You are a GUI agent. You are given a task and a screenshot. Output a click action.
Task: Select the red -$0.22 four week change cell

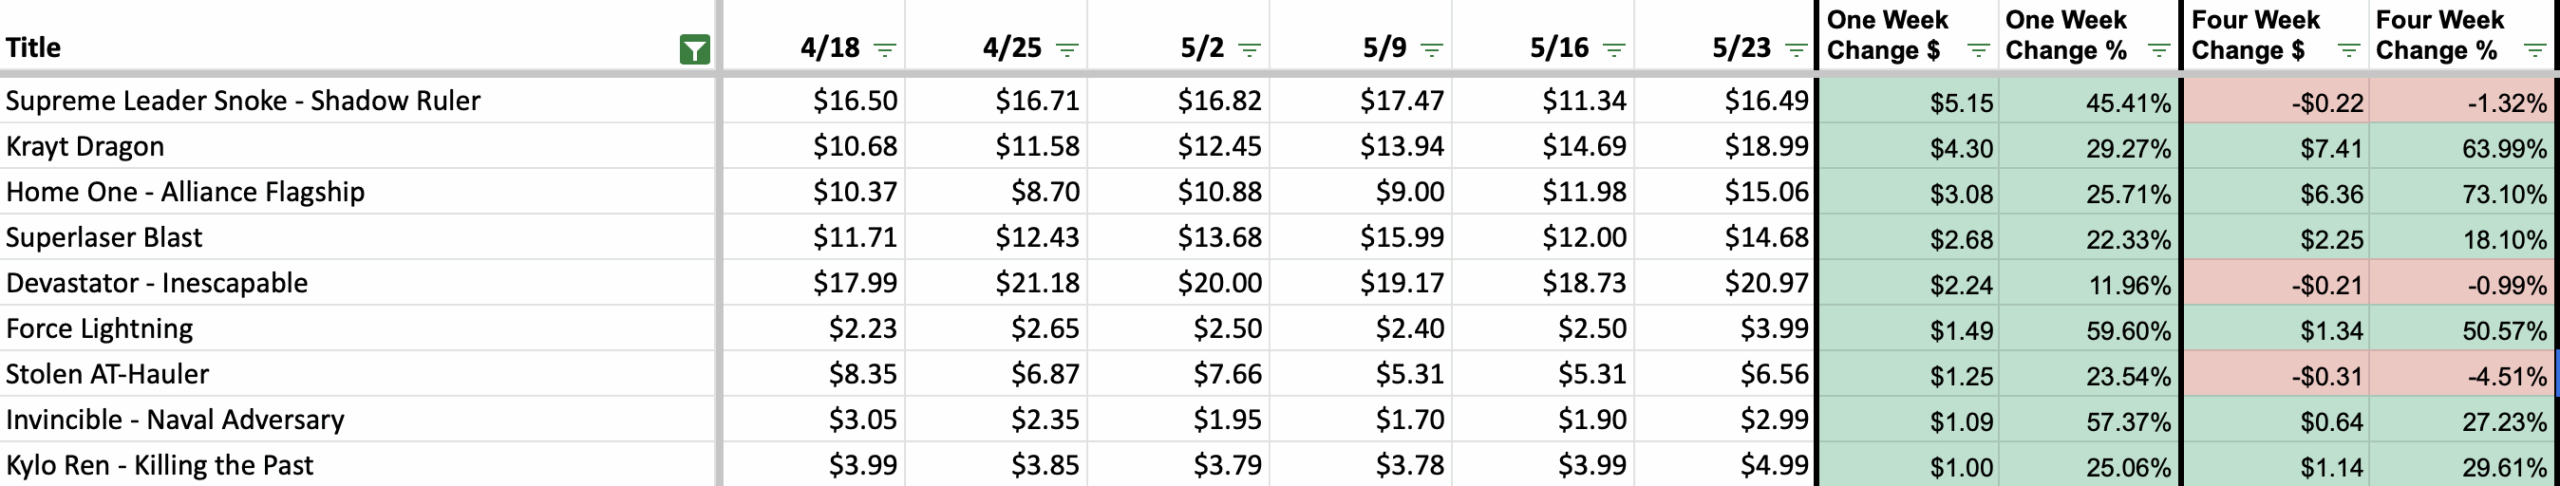pos(2275,101)
